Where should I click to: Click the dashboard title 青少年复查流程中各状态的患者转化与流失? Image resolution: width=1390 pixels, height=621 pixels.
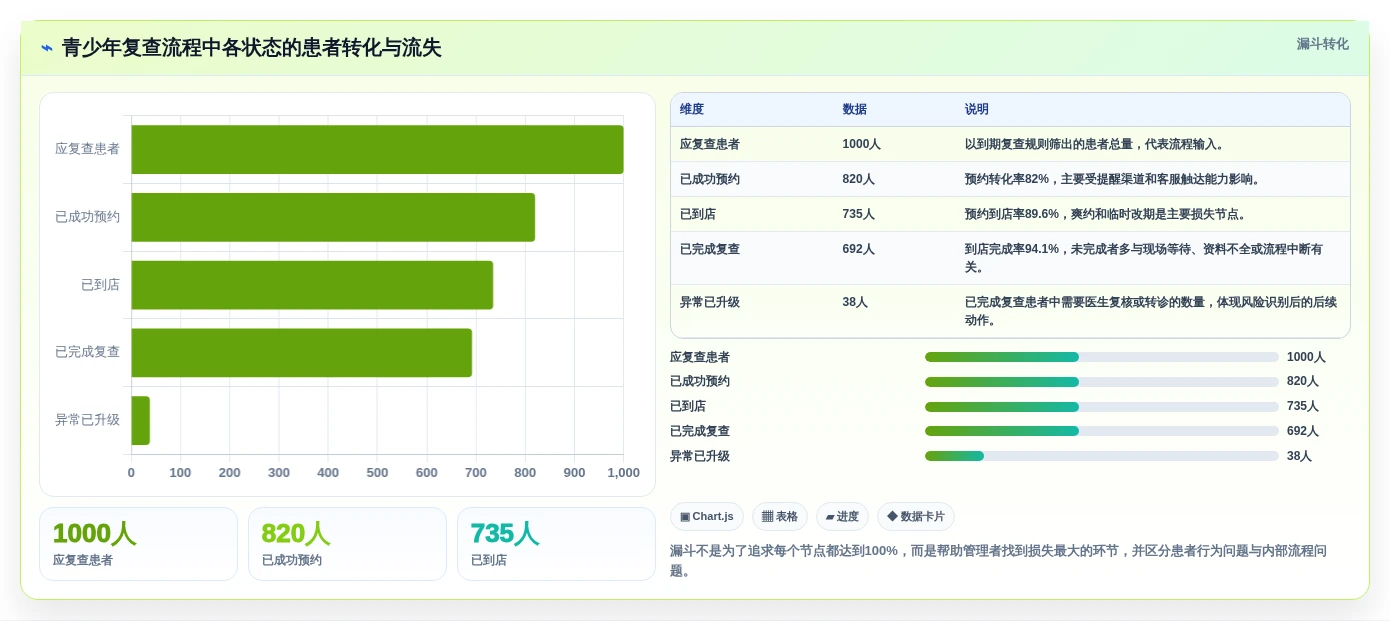pyautogui.click(x=251, y=48)
